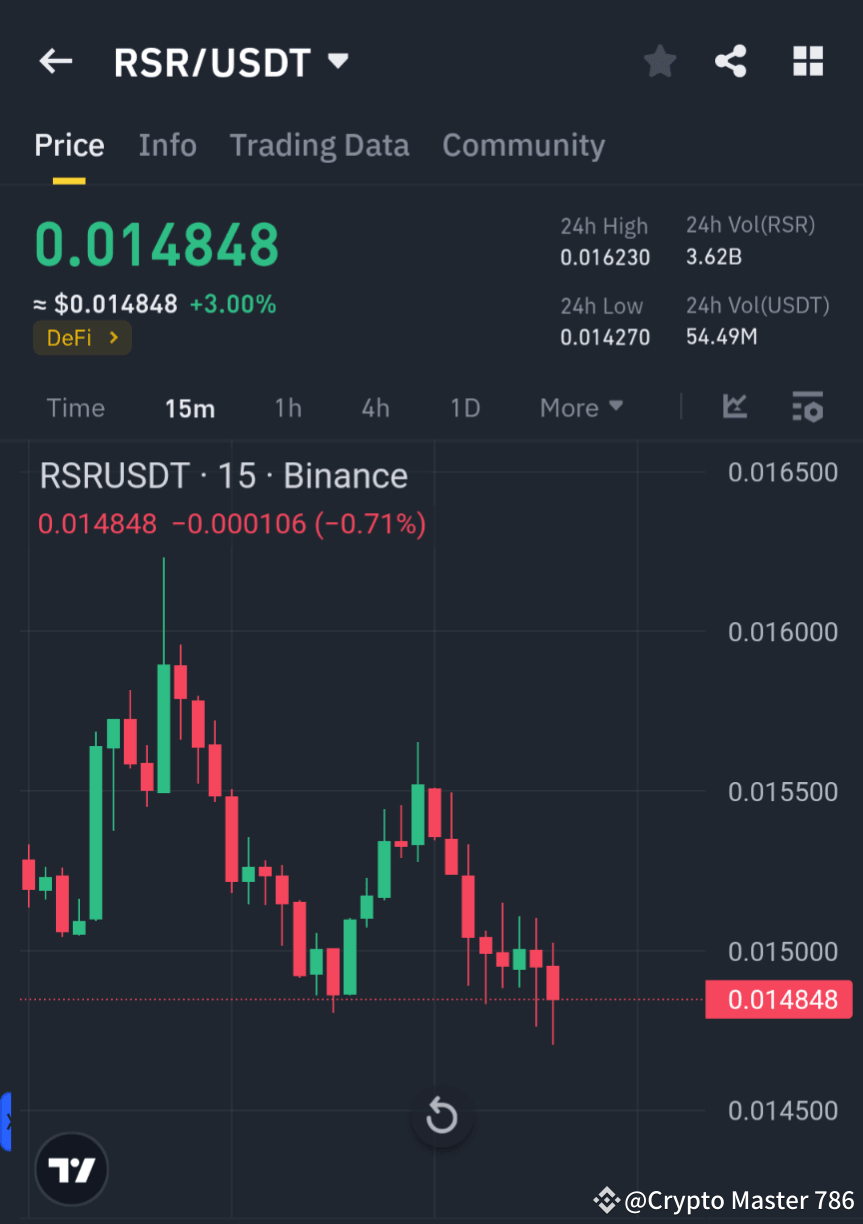
Task: Open the Community tab
Action: (x=523, y=145)
